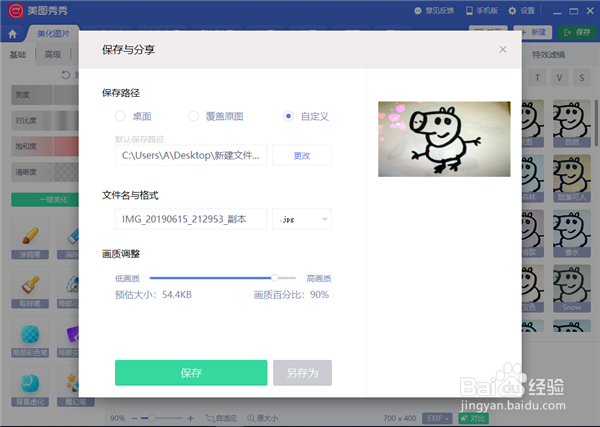Click the 饱和度 saturation slider

click(x=45, y=146)
